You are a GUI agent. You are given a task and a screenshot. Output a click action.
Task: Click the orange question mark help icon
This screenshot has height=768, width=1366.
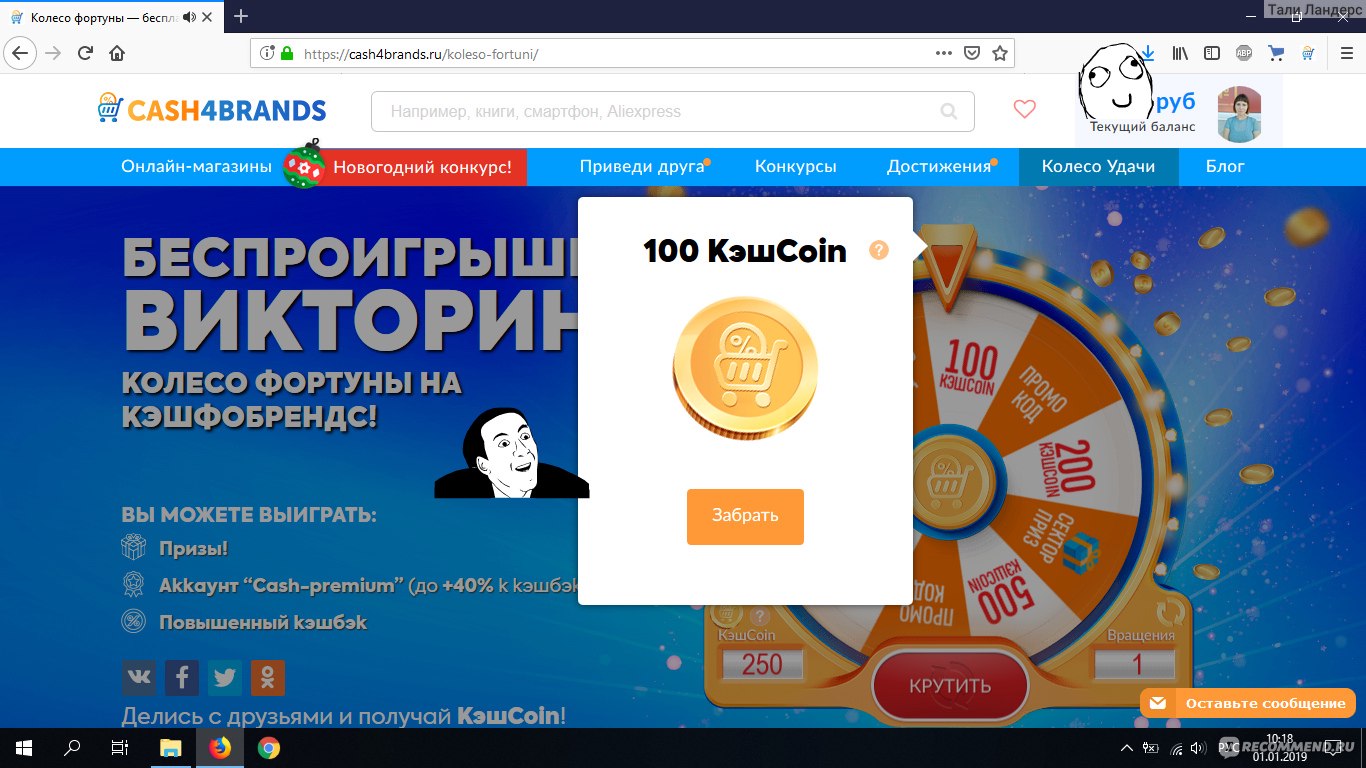coord(879,250)
